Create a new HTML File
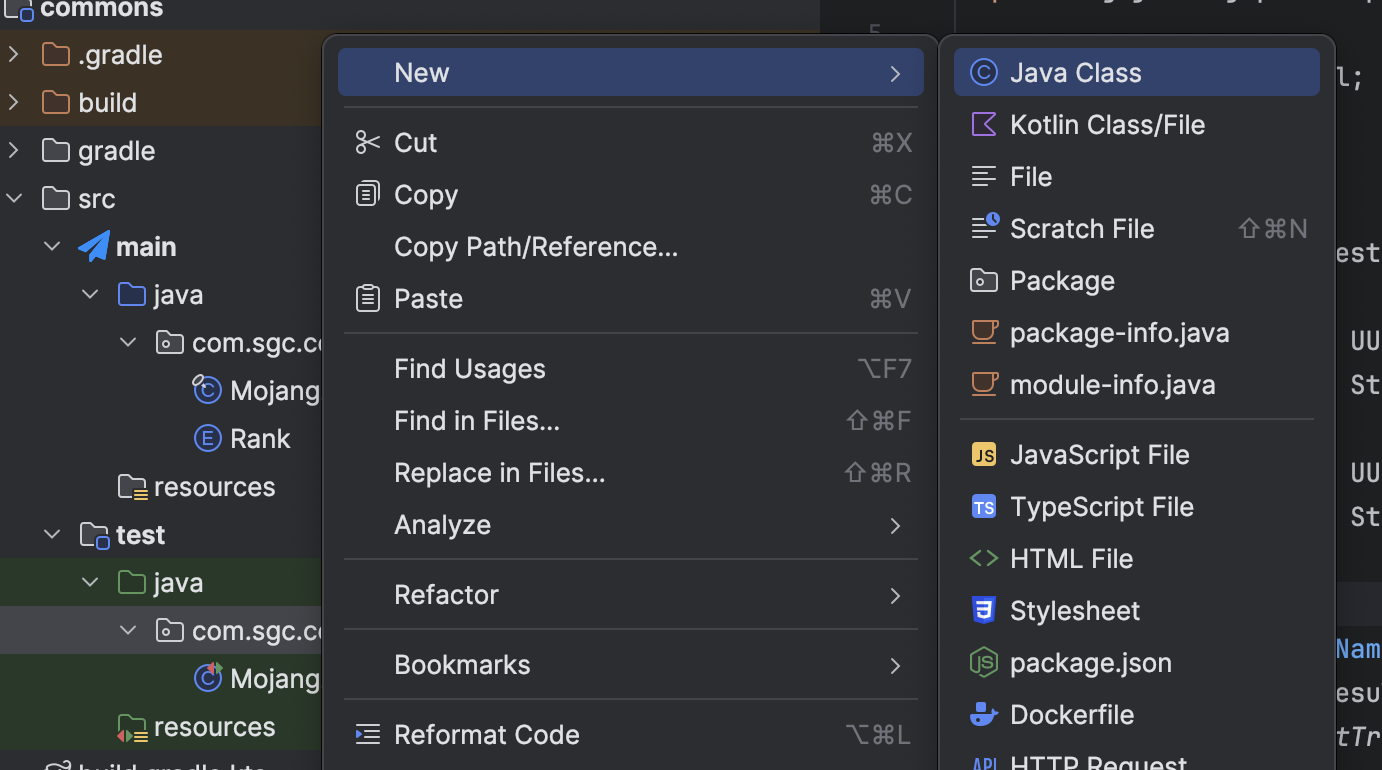This screenshot has width=1382, height=770. pyautogui.click(x=1071, y=559)
